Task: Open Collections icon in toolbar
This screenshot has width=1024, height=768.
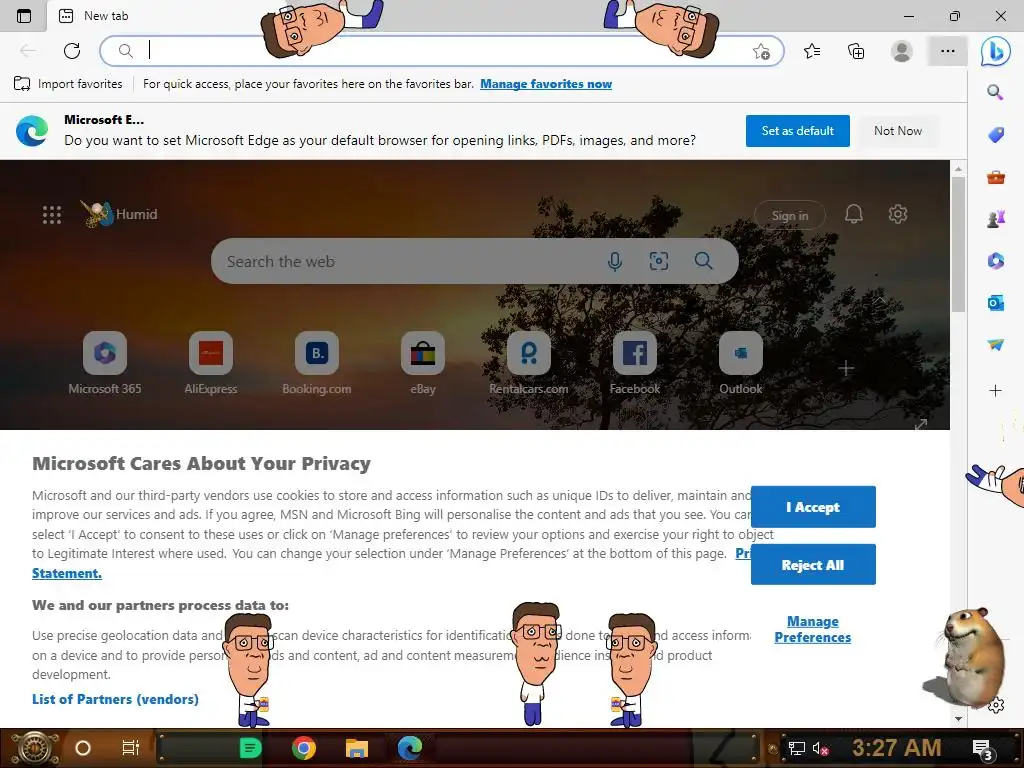Action: (856, 51)
